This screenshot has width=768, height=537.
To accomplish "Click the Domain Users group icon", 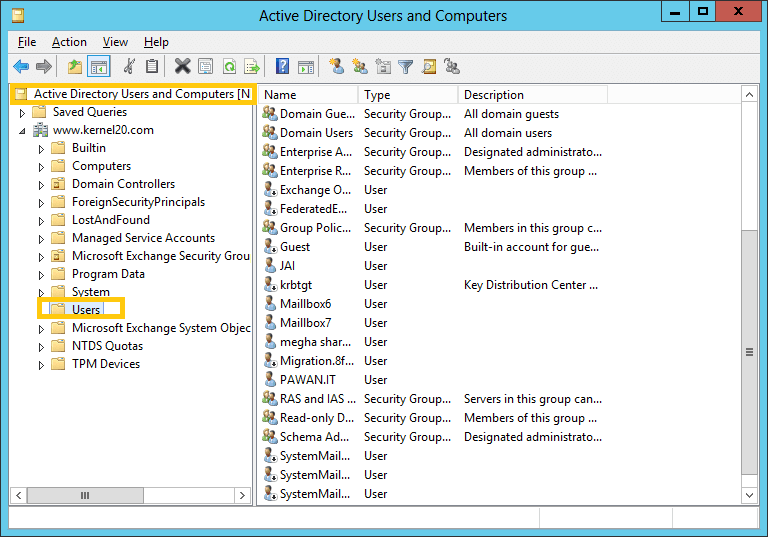I will click(270, 132).
